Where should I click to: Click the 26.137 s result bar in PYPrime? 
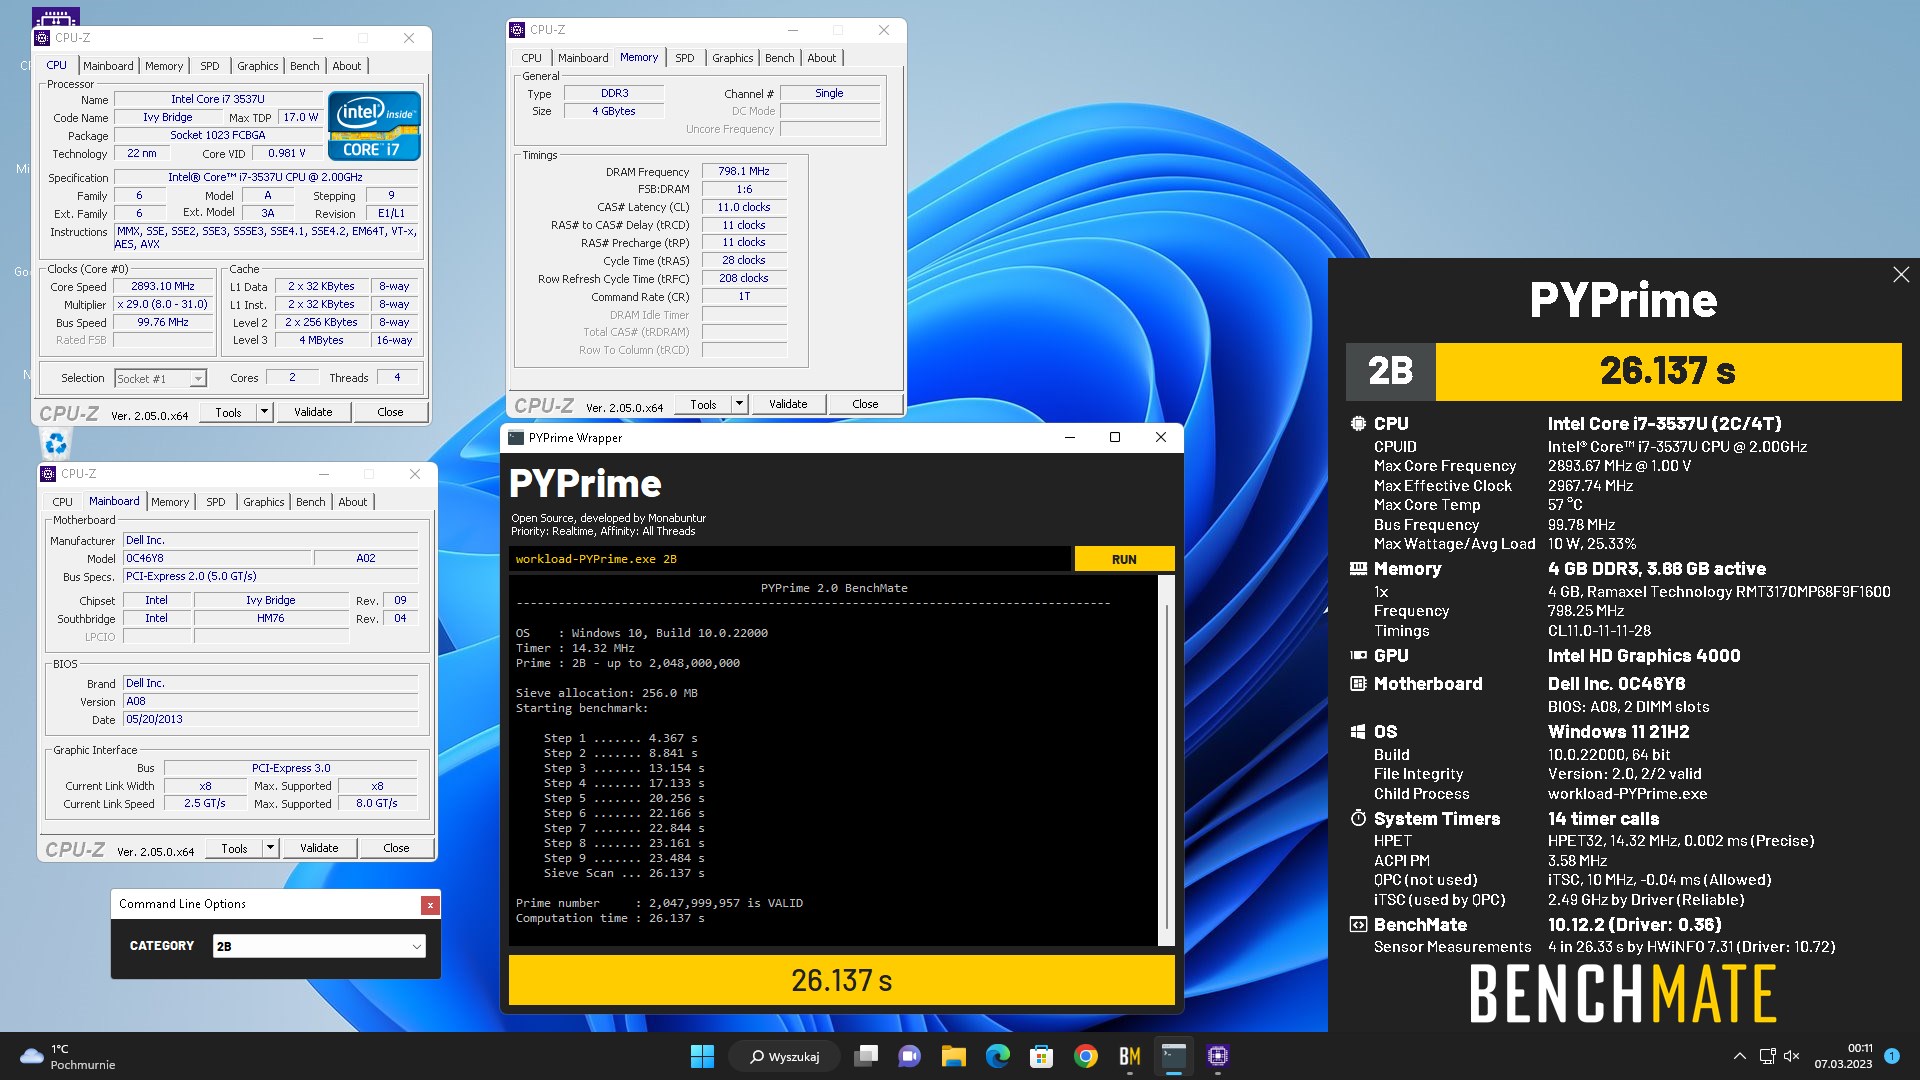841,980
